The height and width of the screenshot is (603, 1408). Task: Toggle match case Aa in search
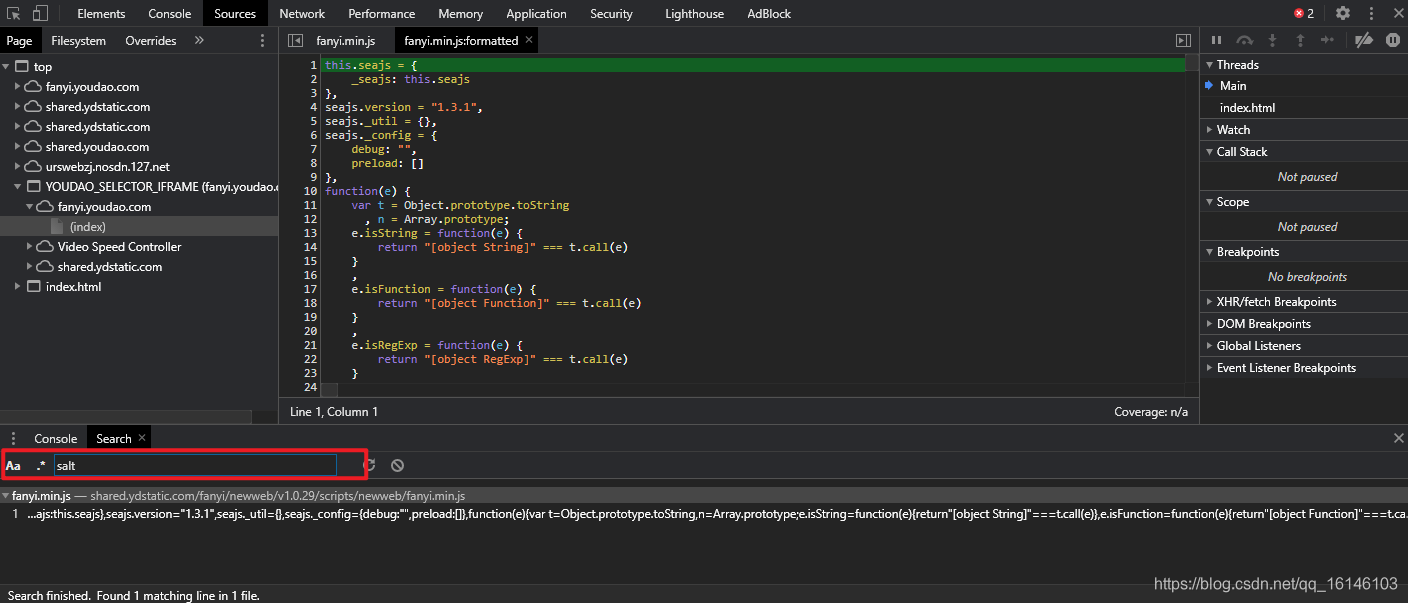(x=13, y=465)
